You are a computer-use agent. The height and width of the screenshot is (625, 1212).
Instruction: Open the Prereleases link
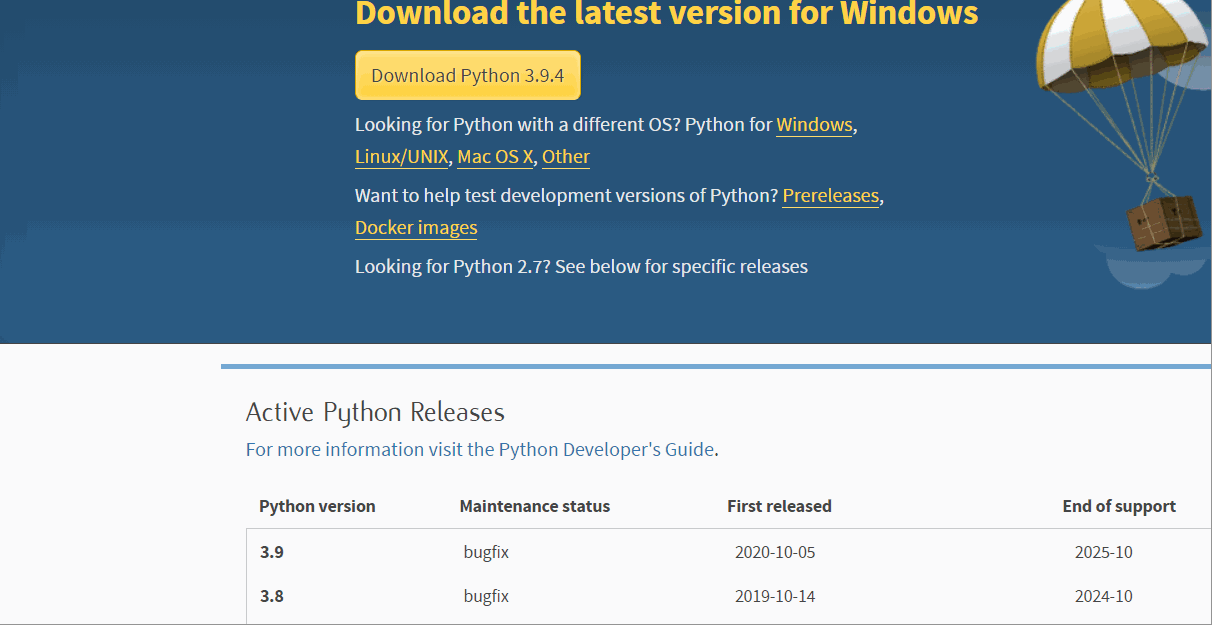[x=830, y=196]
